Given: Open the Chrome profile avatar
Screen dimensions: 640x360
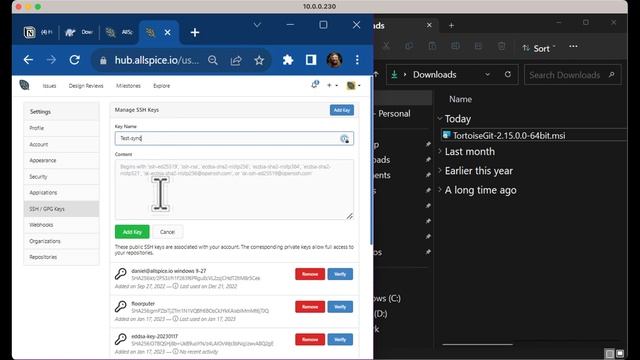Looking at the screenshot, I should pyautogui.click(x=334, y=60).
